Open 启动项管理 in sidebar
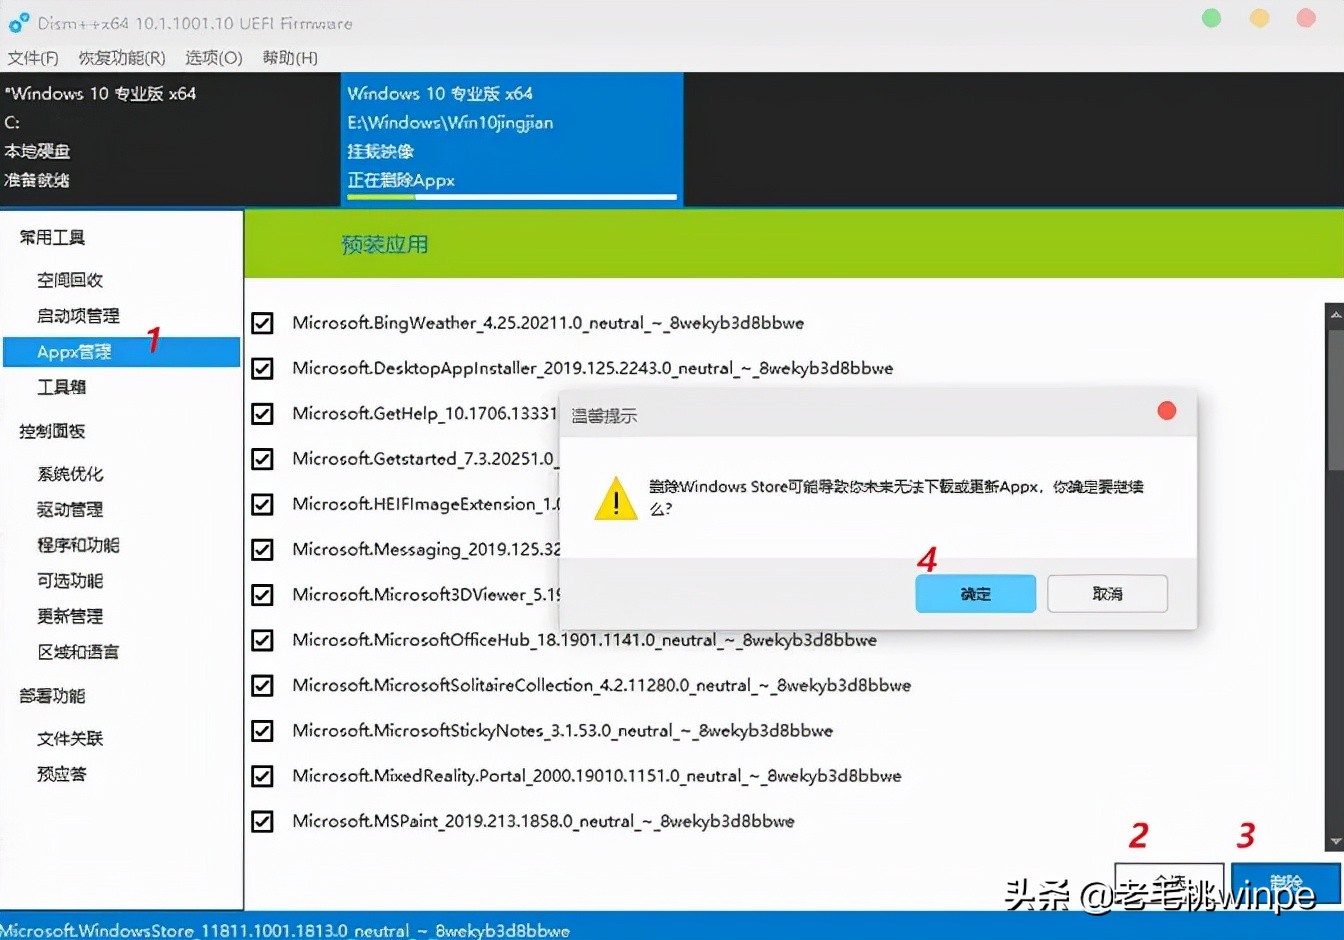1344x940 pixels. coord(78,316)
